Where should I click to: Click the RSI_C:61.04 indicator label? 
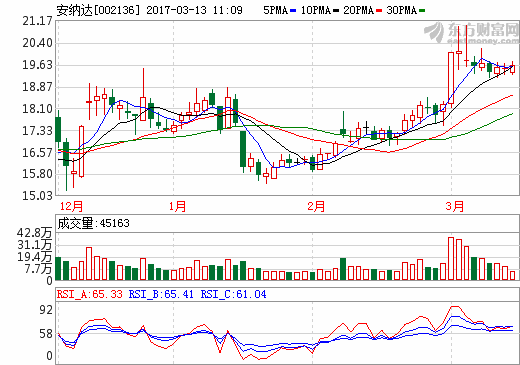pos(233,294)
